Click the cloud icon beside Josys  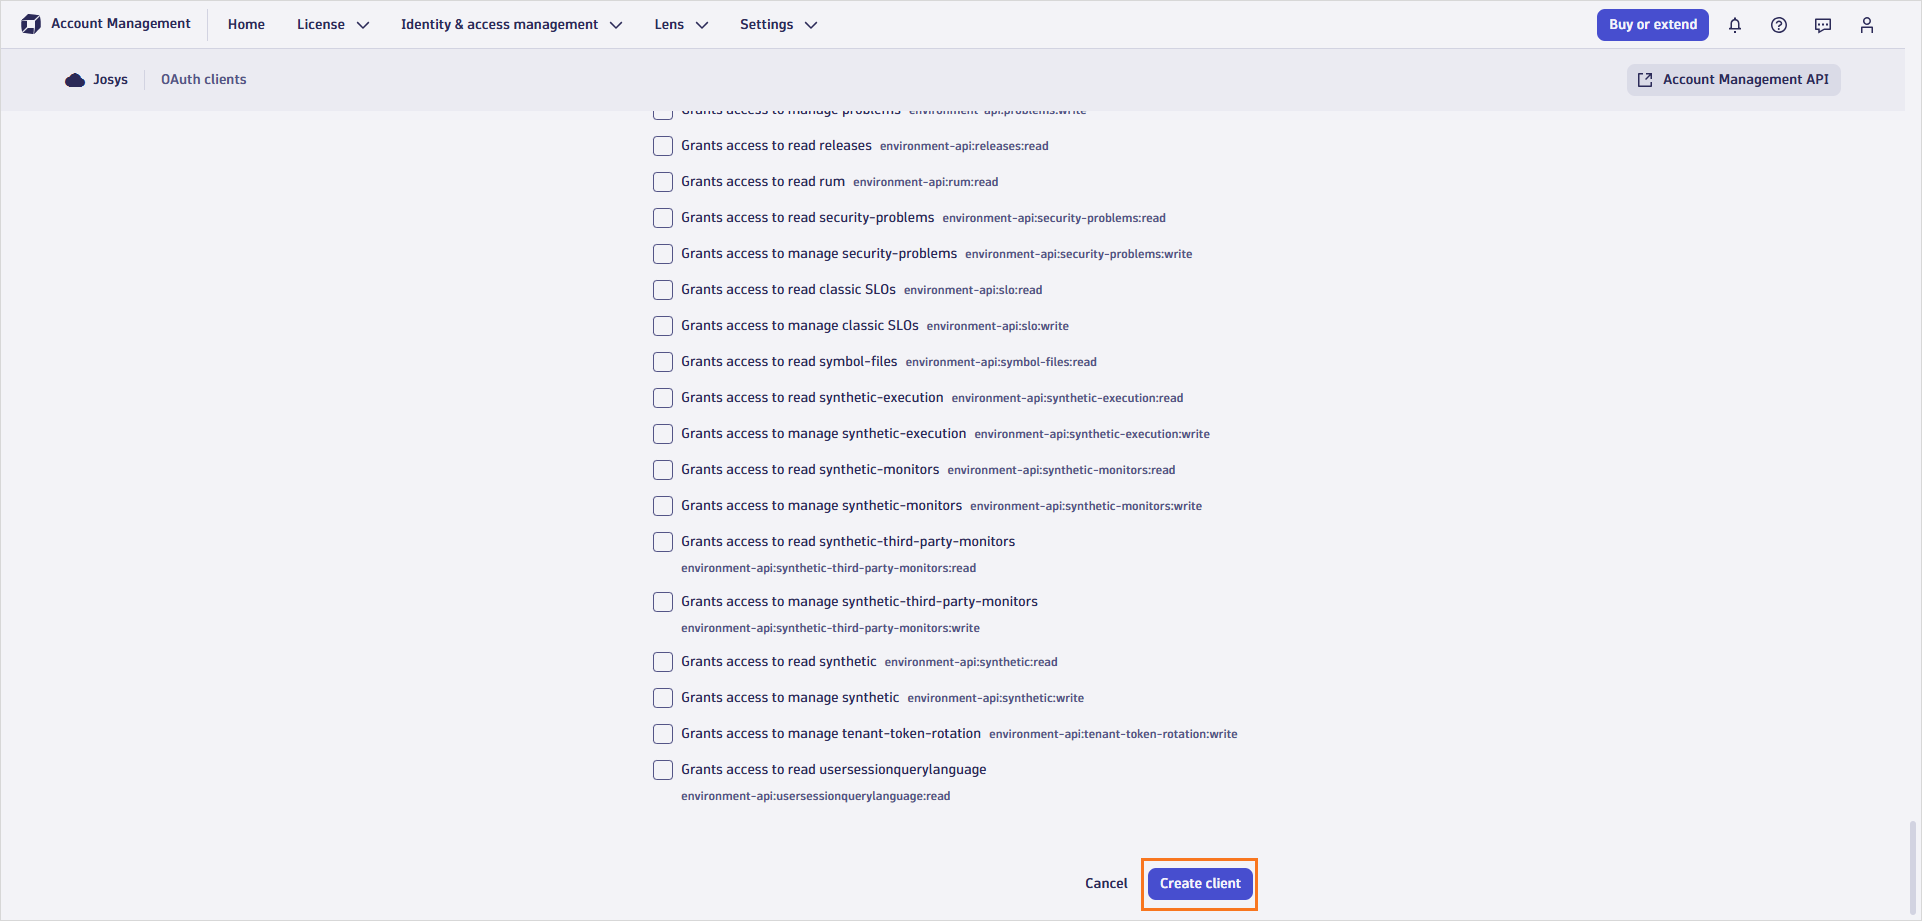75,80
